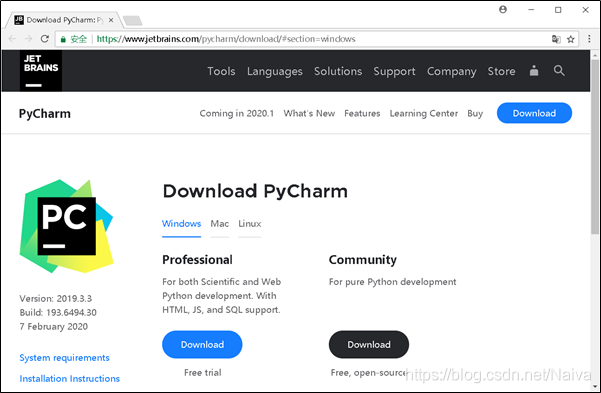Screen dimensions: 601x393
Task: Click the 'Community' heading
Action: click(363, 260)
